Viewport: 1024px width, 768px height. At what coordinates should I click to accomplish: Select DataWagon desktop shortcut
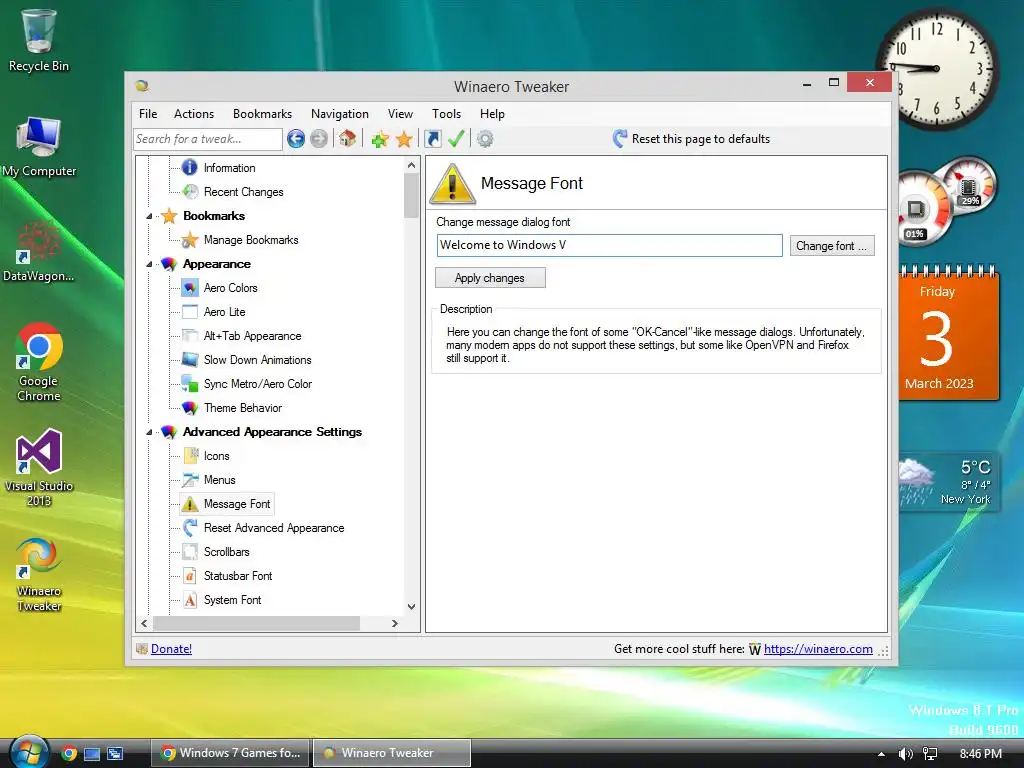[x=39, y=251]
